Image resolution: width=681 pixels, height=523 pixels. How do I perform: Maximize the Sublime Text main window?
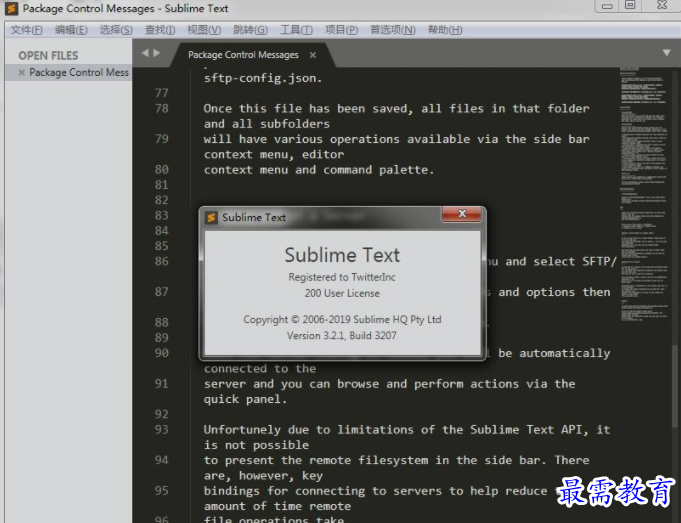click(x=630, y=5)
